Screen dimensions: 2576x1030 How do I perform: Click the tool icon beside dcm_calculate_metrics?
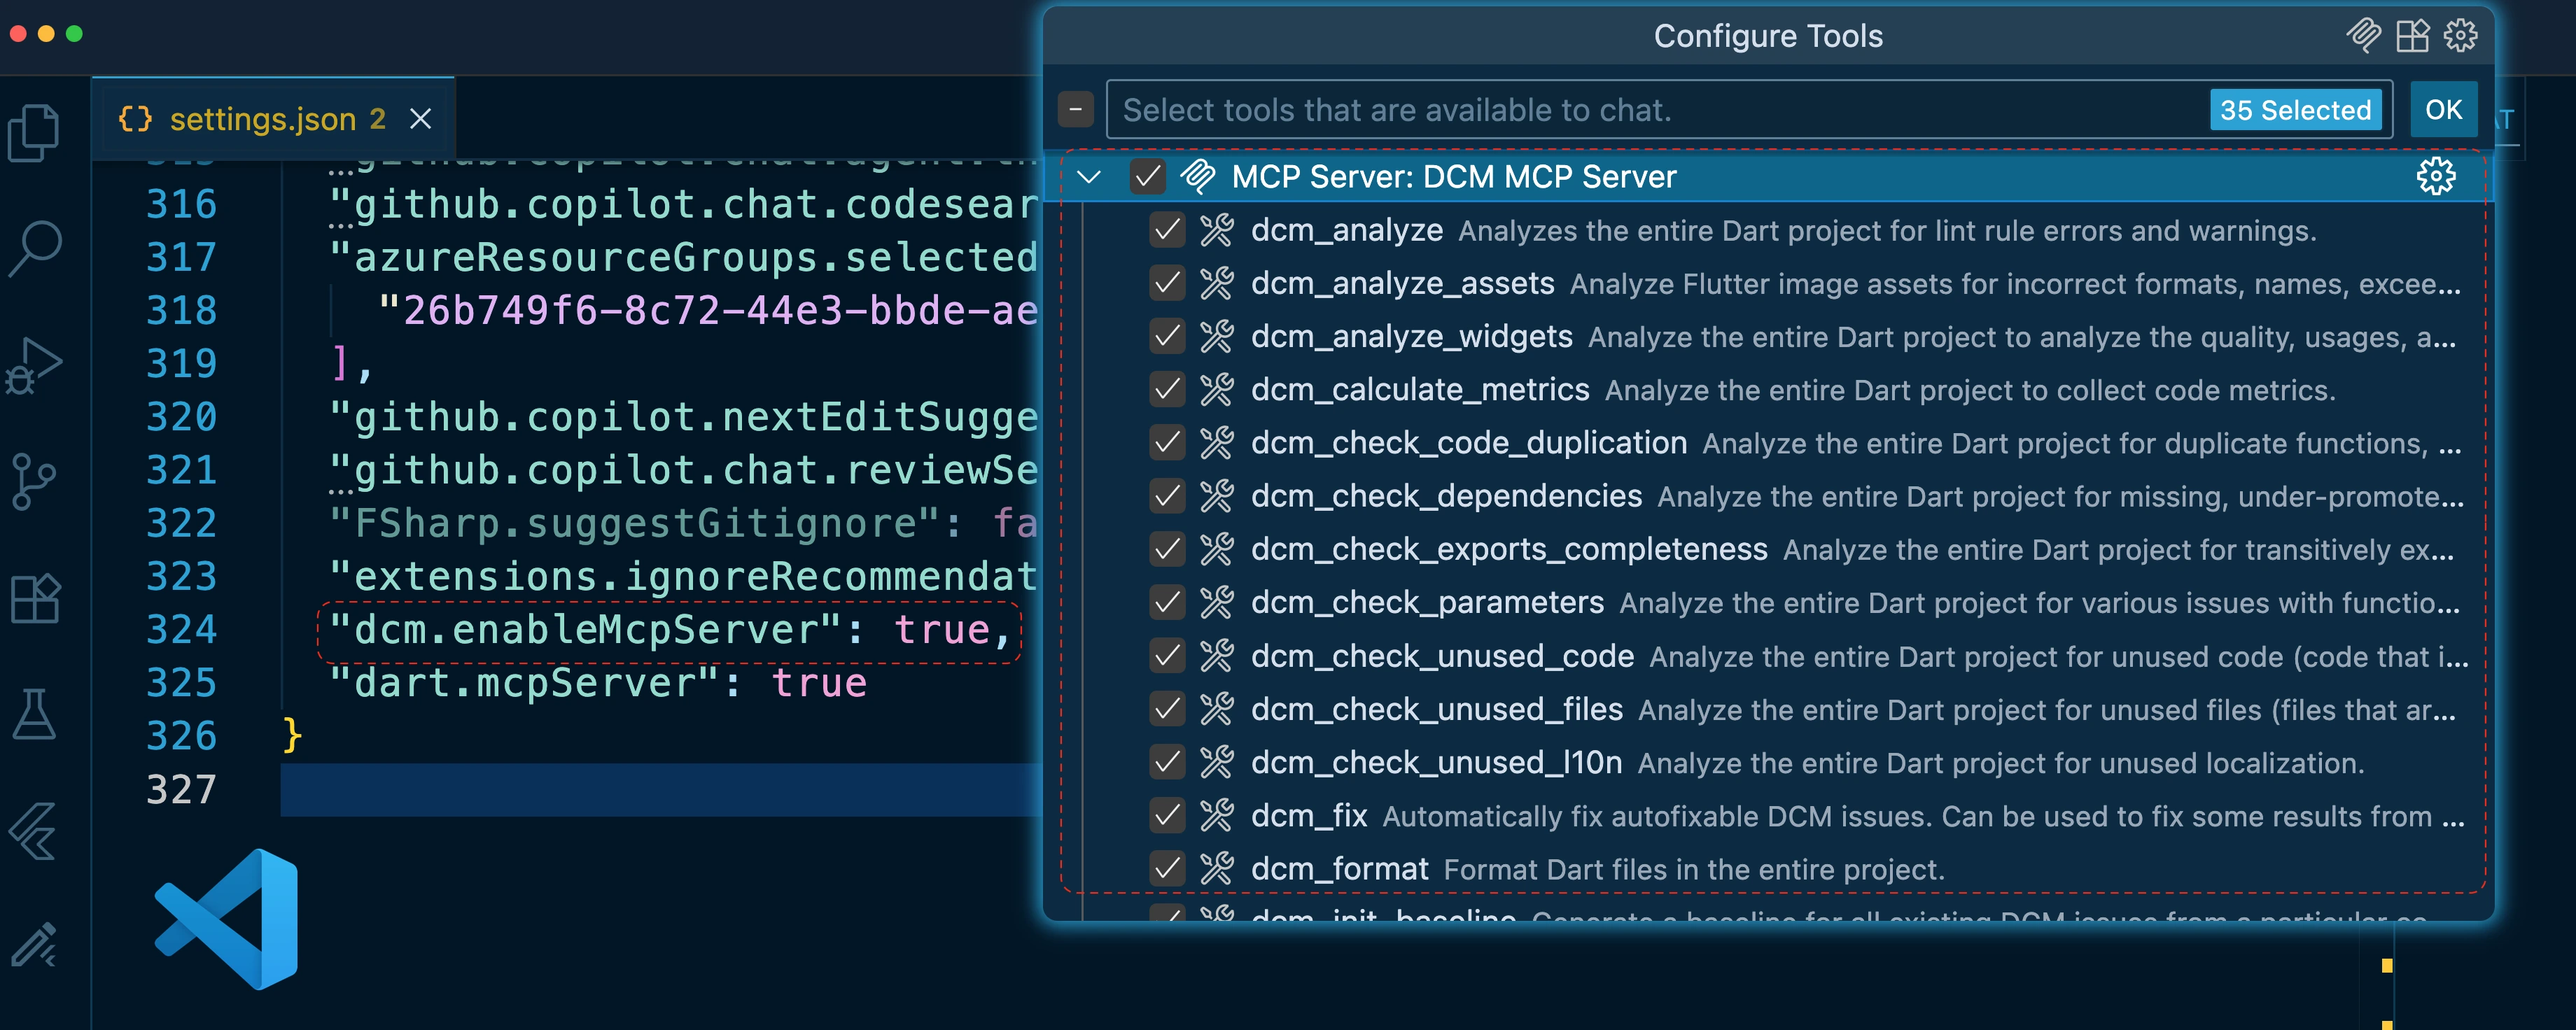[x=1216, y=389]
